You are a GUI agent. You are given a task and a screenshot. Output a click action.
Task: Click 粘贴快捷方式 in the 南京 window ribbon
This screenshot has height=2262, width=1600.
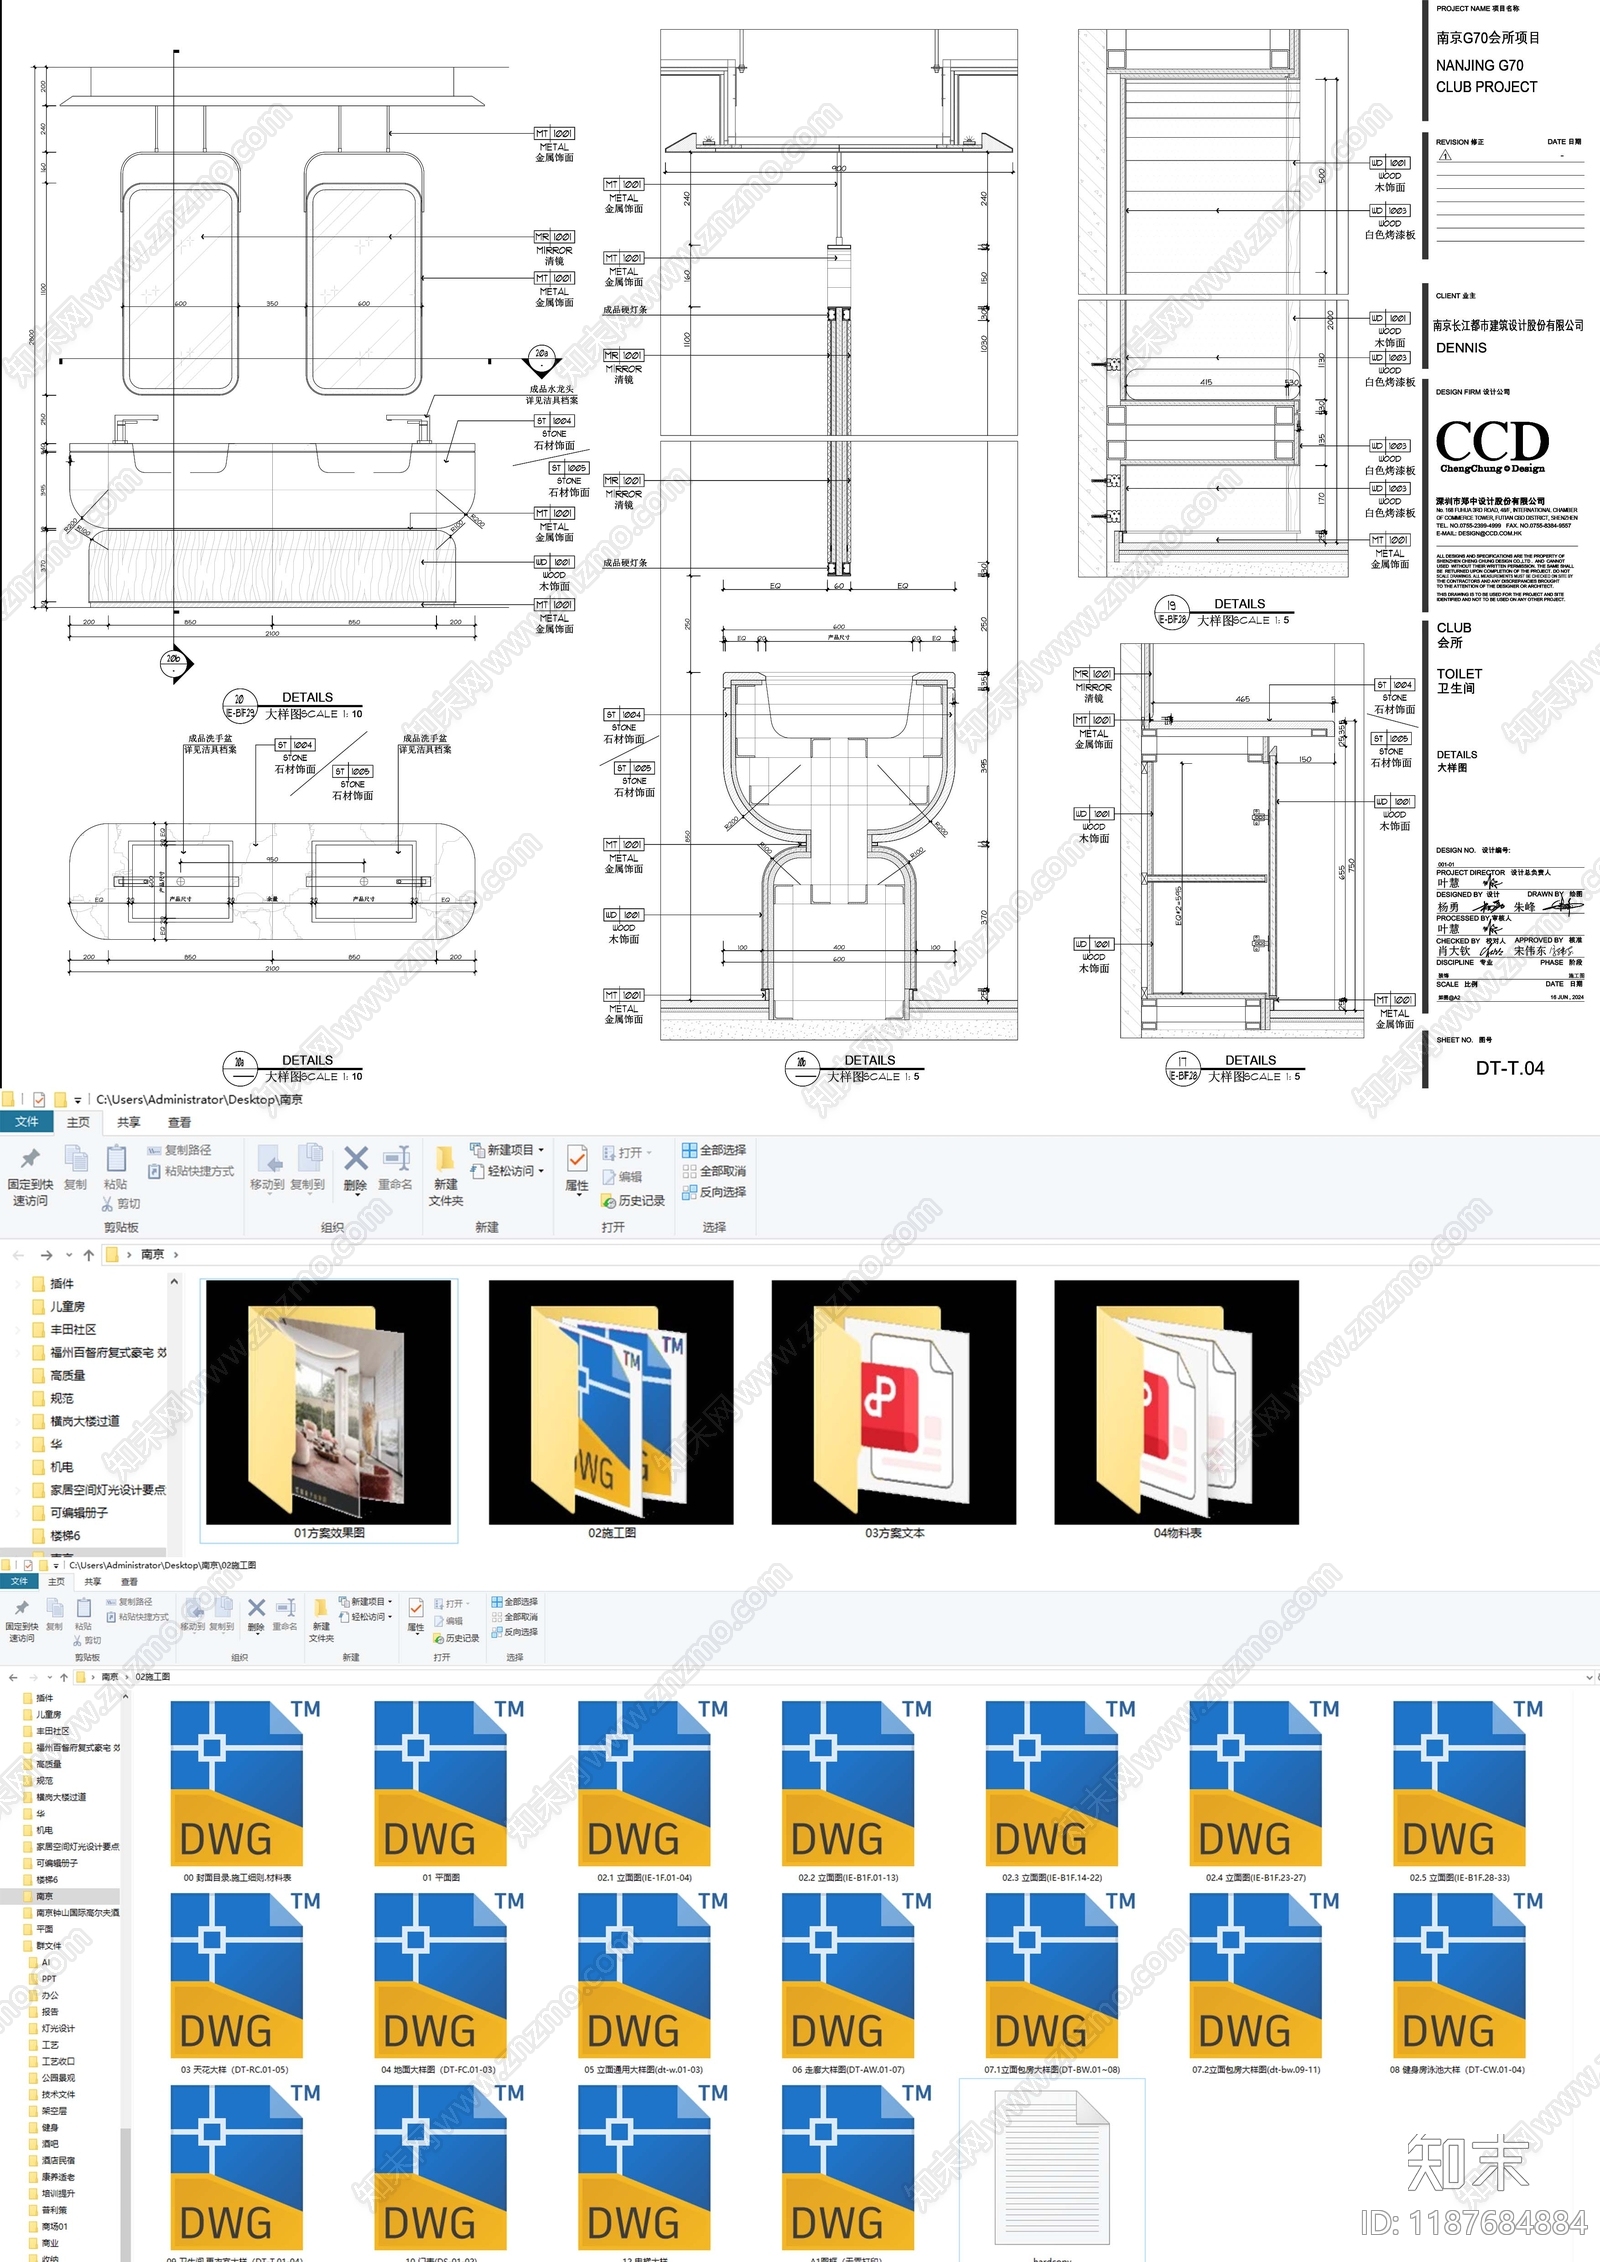(191, 1171)
